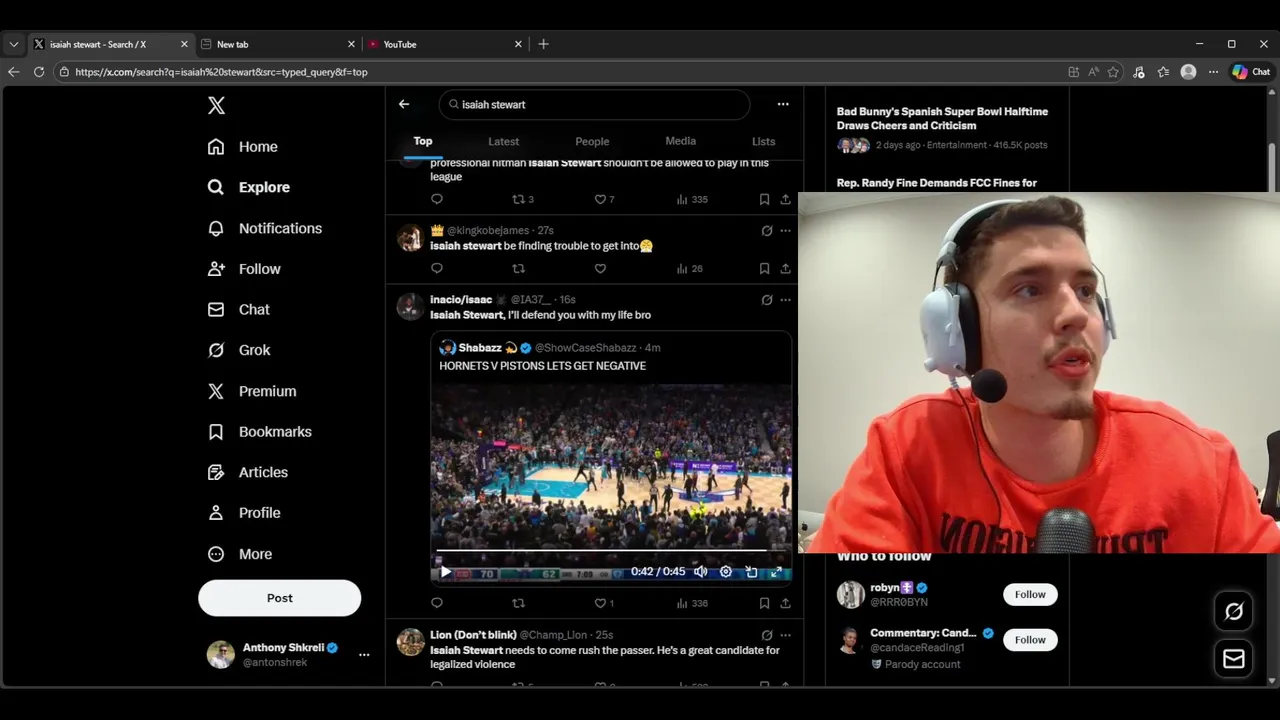Open more options on kingkobejames post

(x=785, y=231)
